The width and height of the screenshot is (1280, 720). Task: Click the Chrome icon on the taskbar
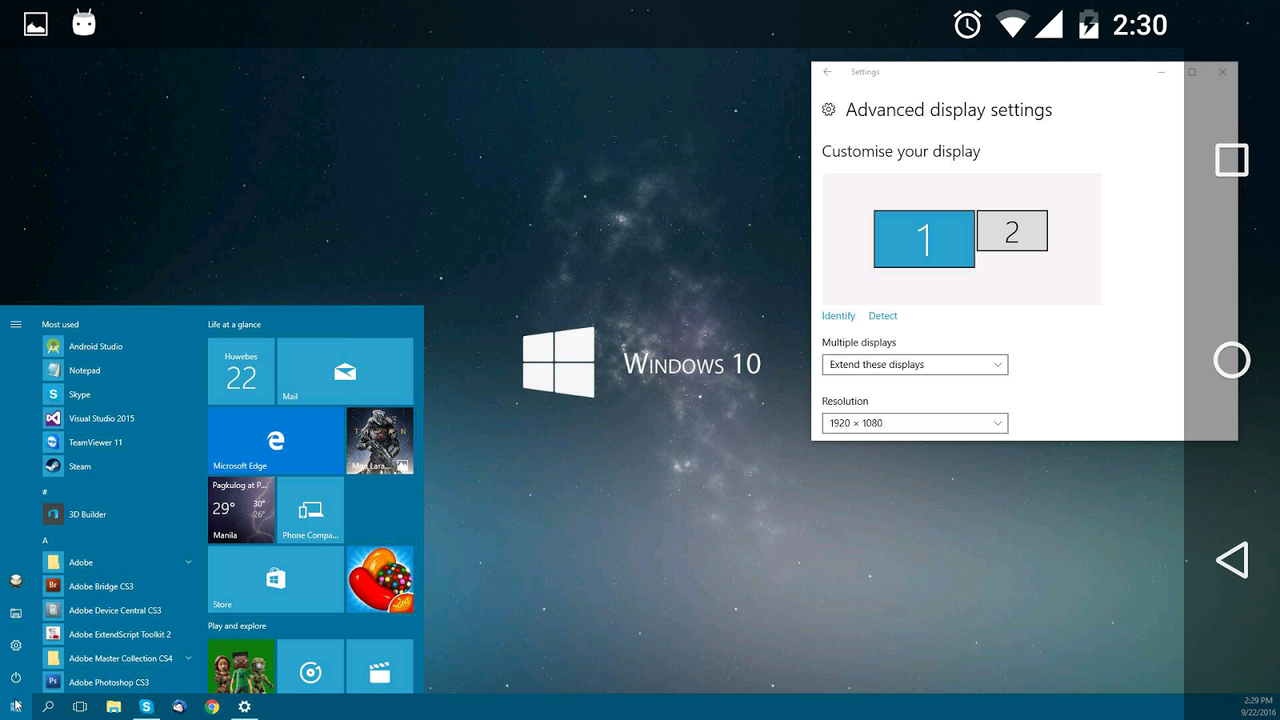[x=212, y=707]
